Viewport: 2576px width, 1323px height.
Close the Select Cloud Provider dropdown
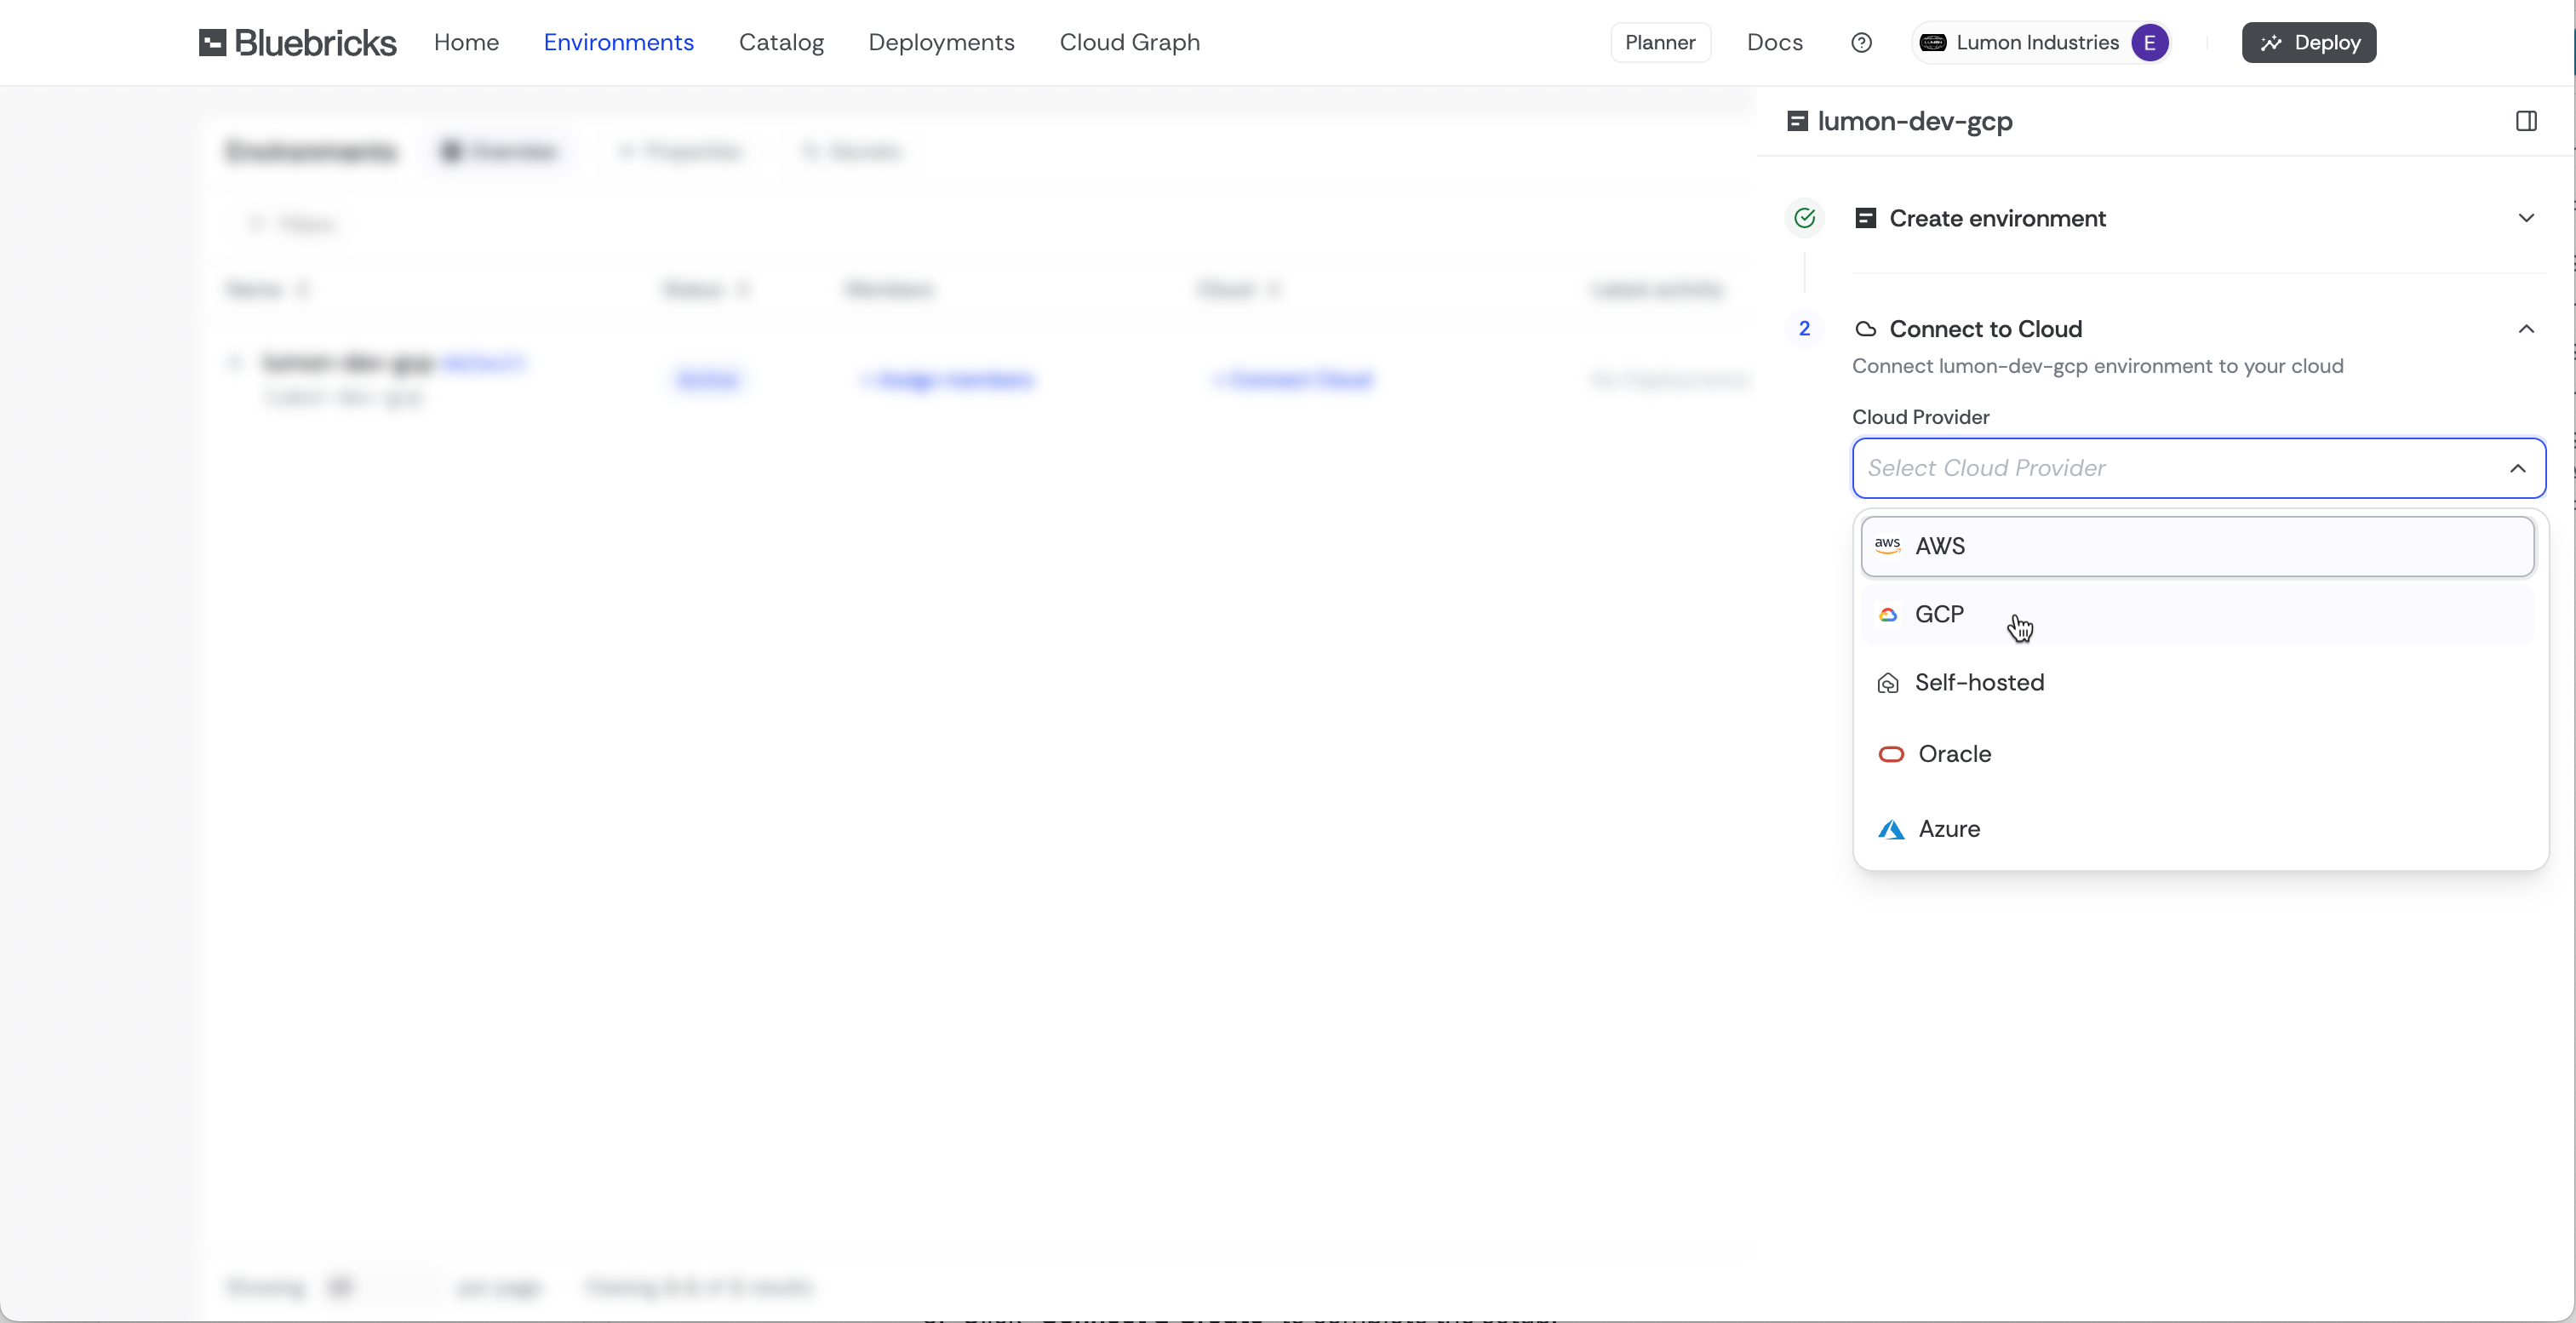[x=2517, y=468]
